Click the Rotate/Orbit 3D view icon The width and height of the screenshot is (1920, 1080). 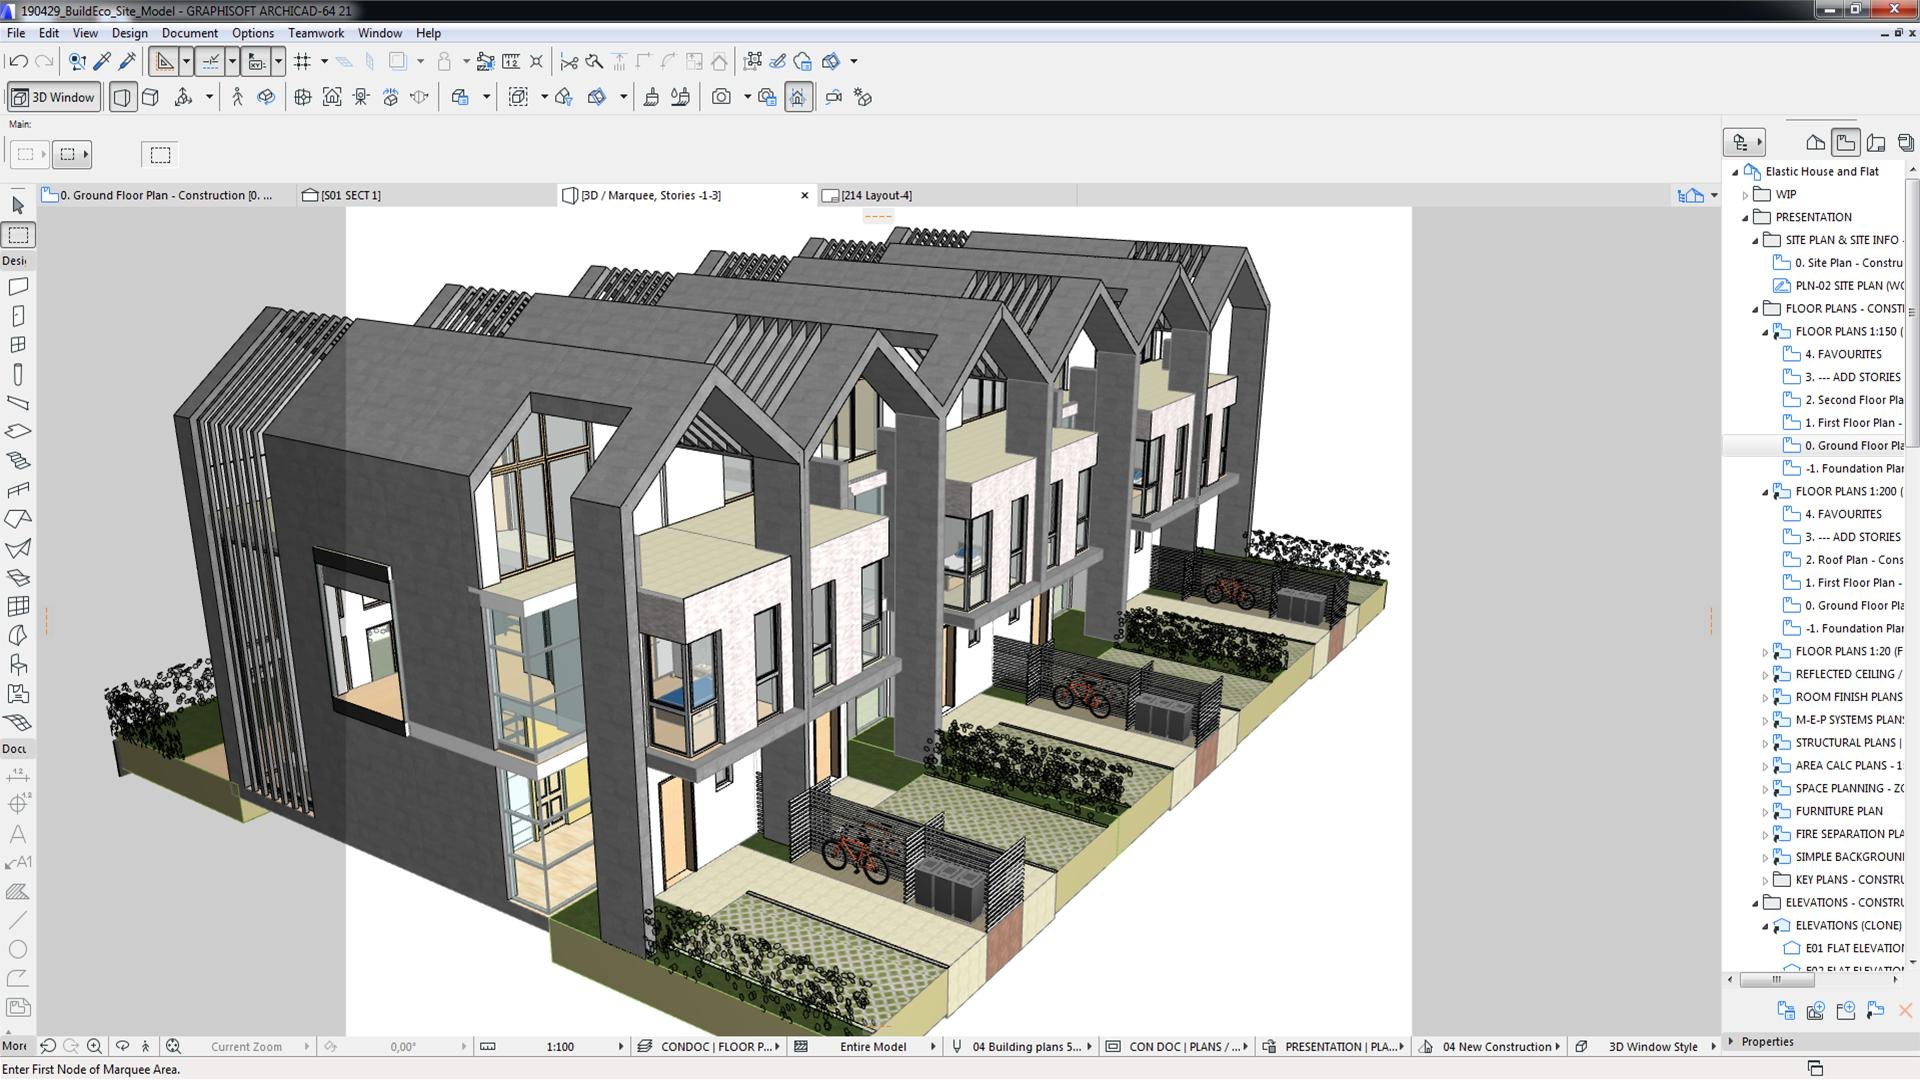[265, 96]
